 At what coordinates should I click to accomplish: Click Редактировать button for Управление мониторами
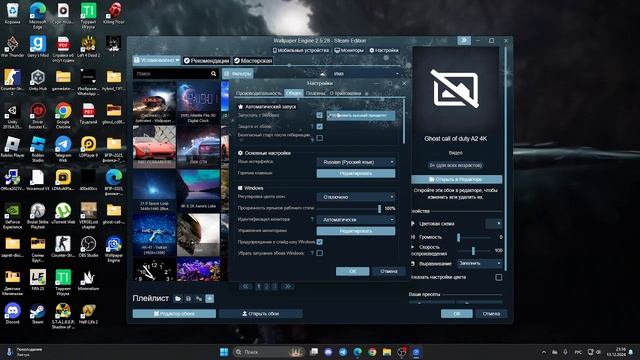356,231
